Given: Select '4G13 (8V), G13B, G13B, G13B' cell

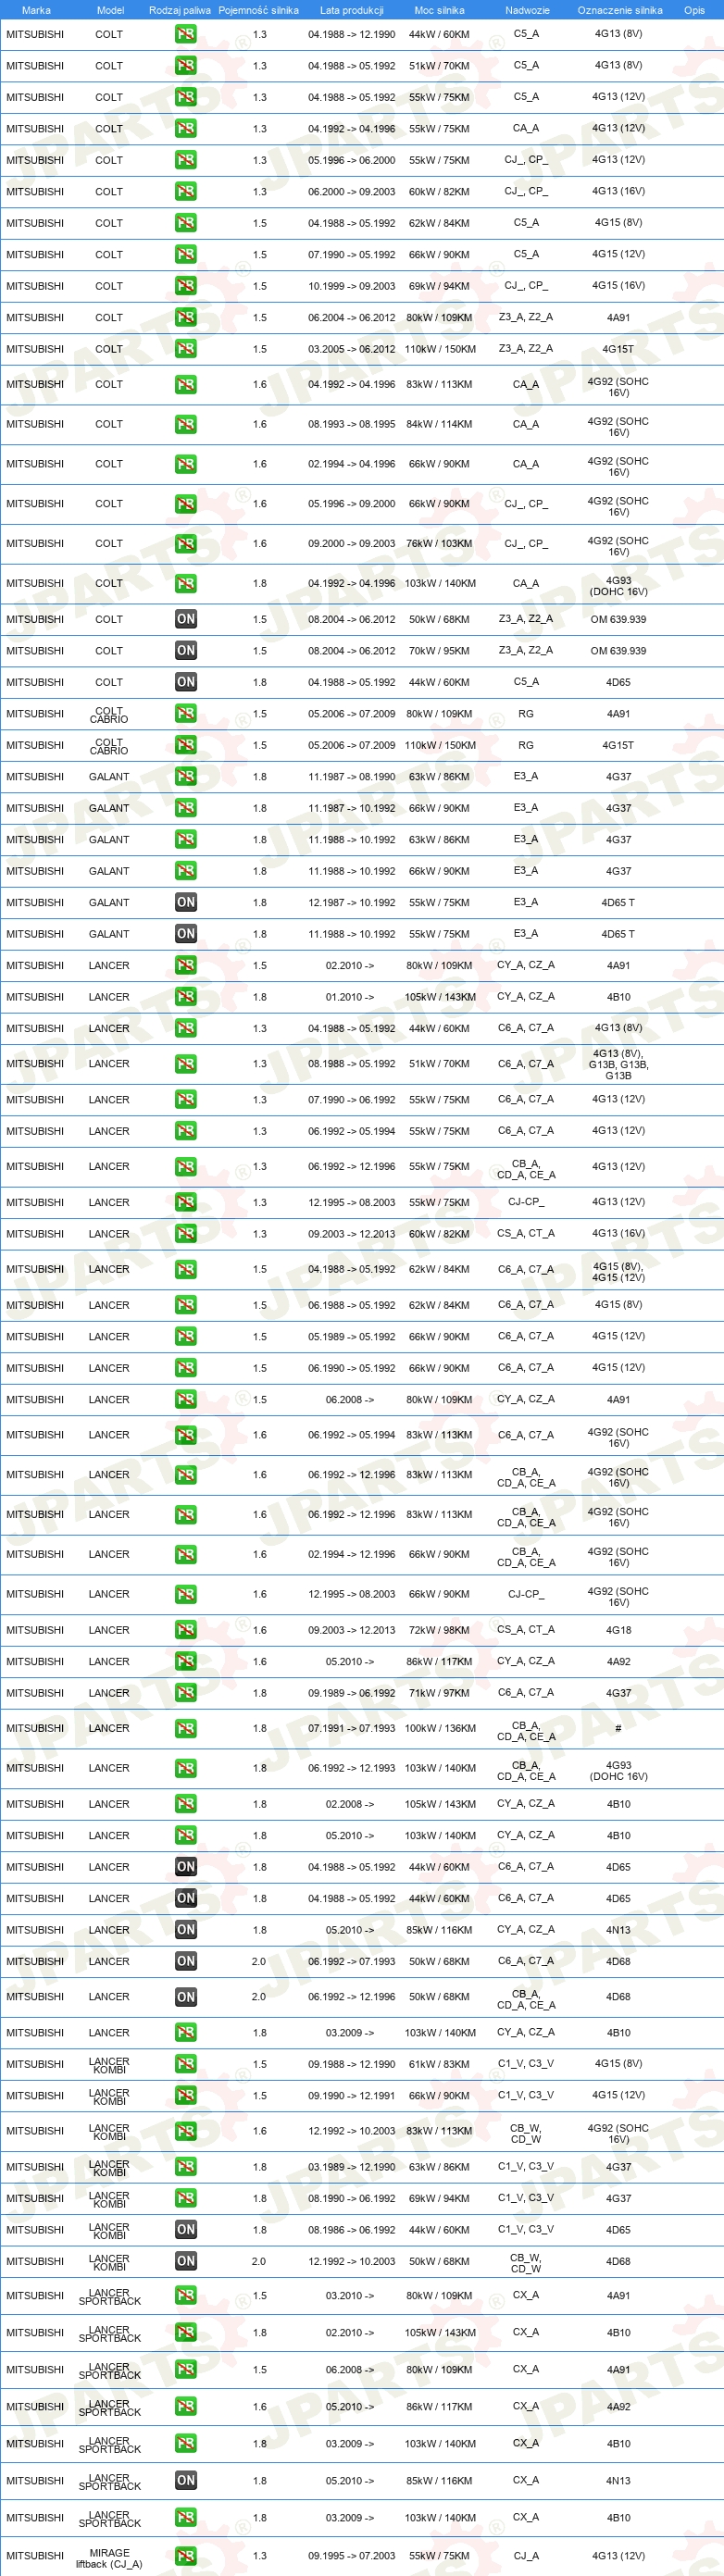Looking at the screenshot, I should (618, 1064).
